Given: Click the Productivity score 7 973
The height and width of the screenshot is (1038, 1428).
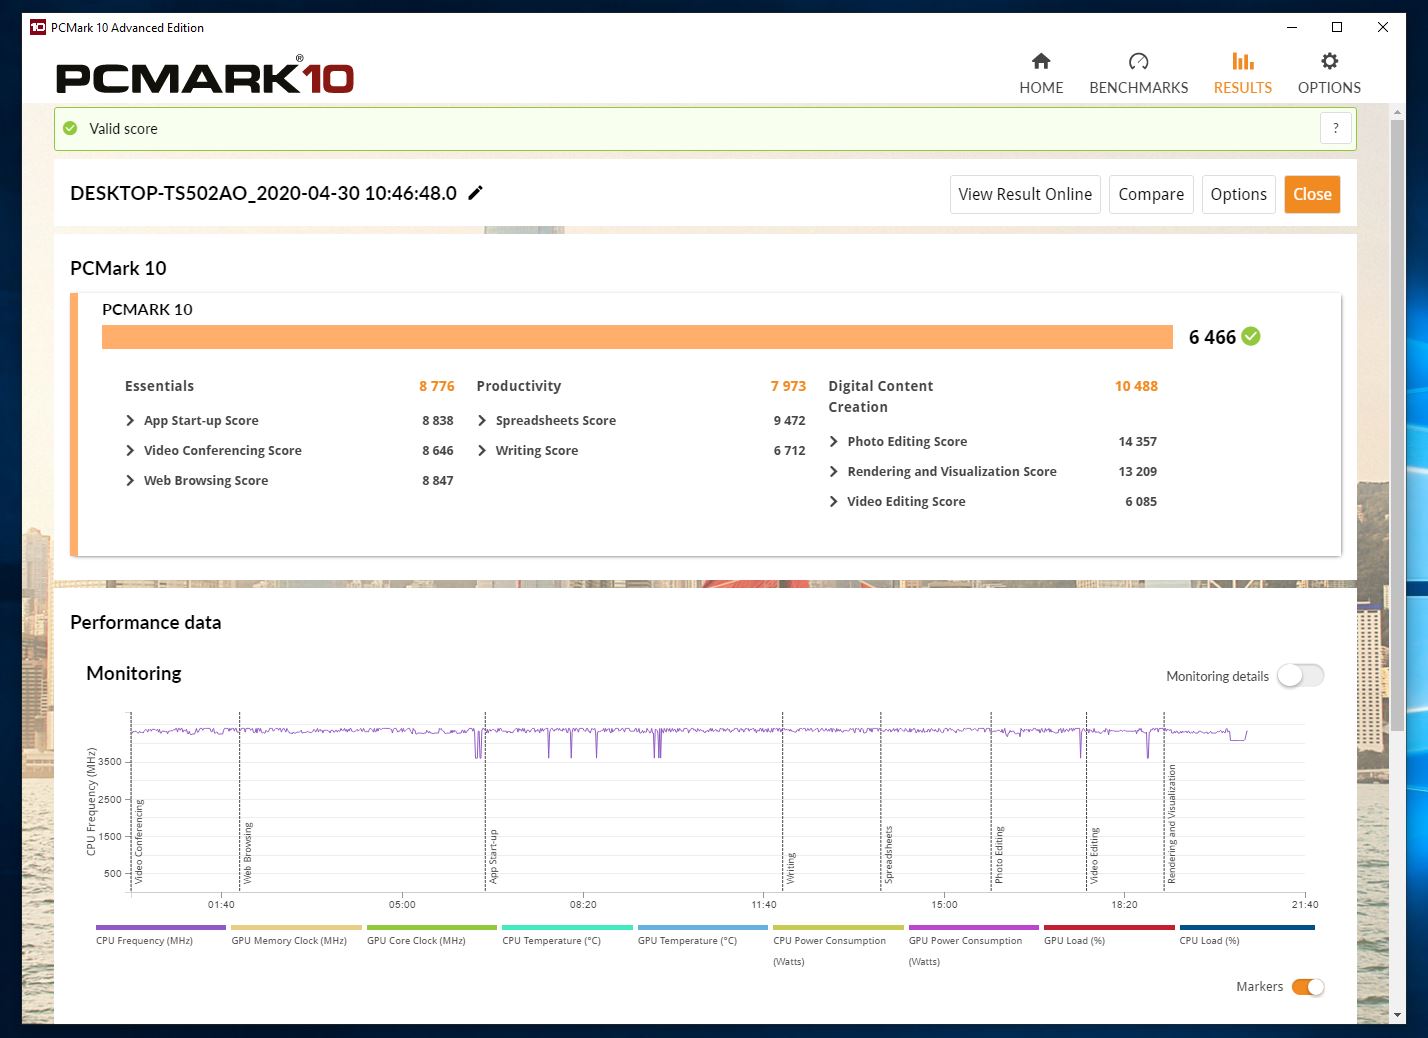Looking at the screenshot, I should point(788,386).
